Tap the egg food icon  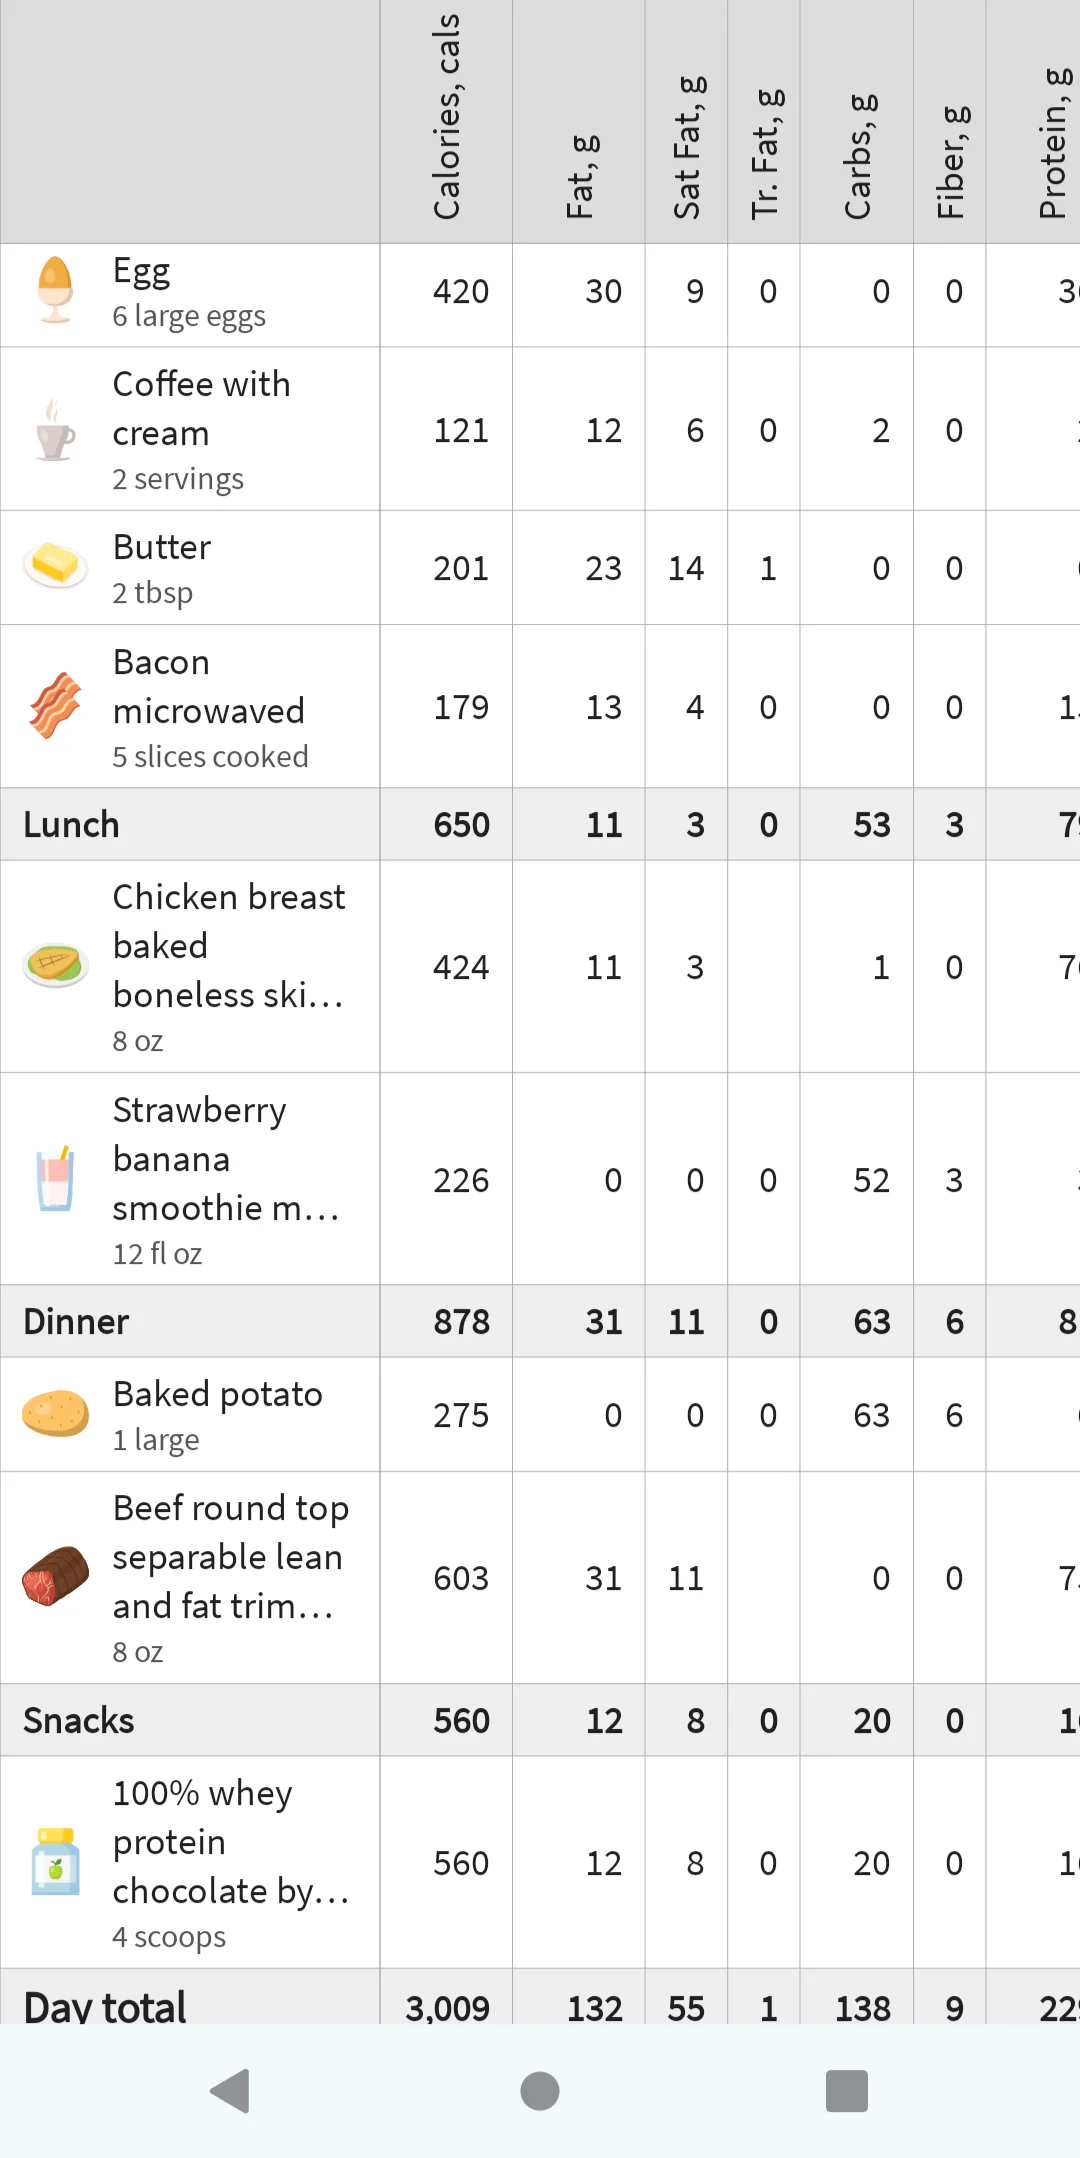[x=55, y=291]
